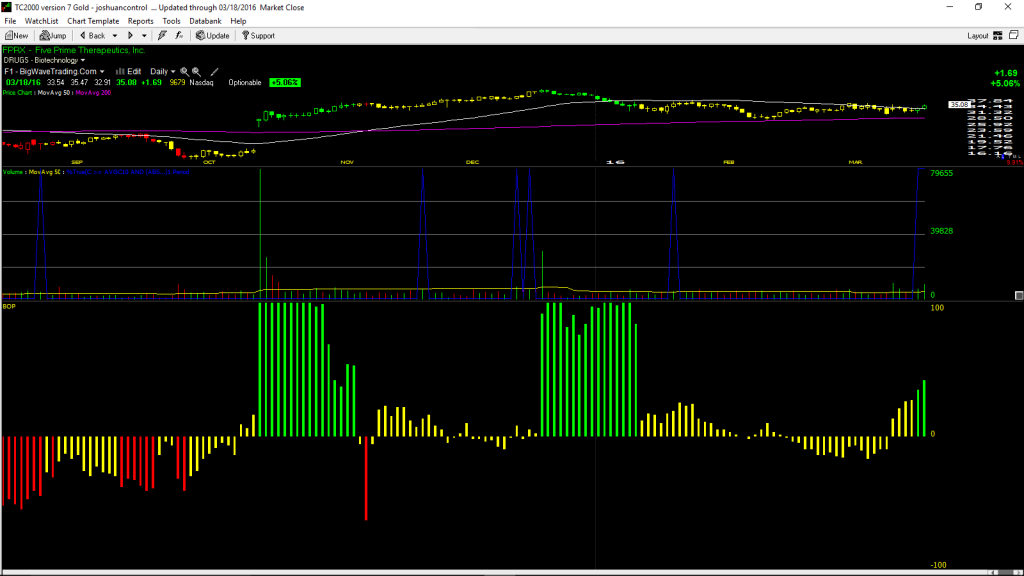Click the MovAvg 50 label

tap(55, 93)
